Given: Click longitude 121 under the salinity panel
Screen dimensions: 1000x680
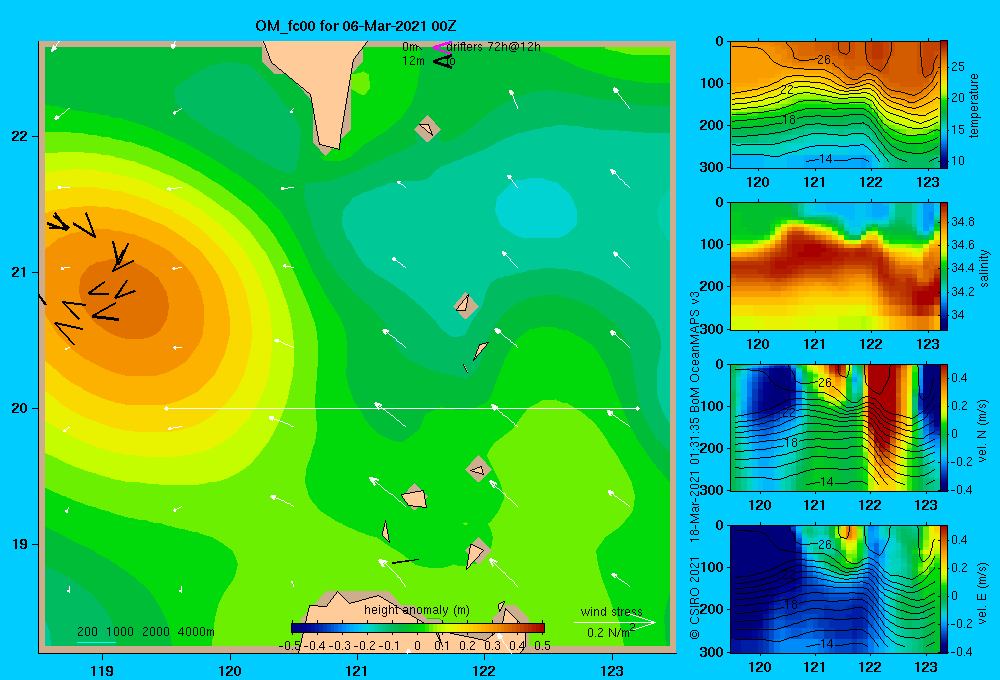Looking at the screenshot, I should pos(814,344).
